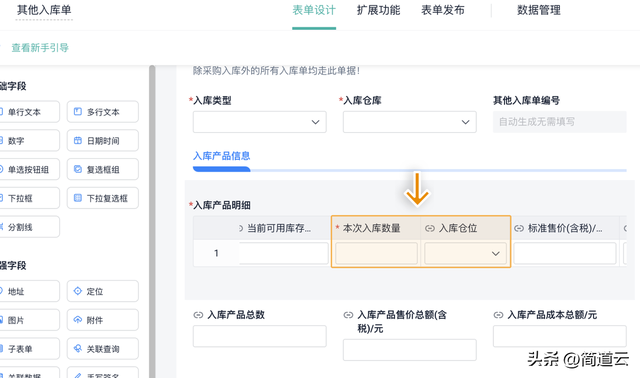Add a 分割线 field
The image size is (640, 378).
(x=29, y=227)
